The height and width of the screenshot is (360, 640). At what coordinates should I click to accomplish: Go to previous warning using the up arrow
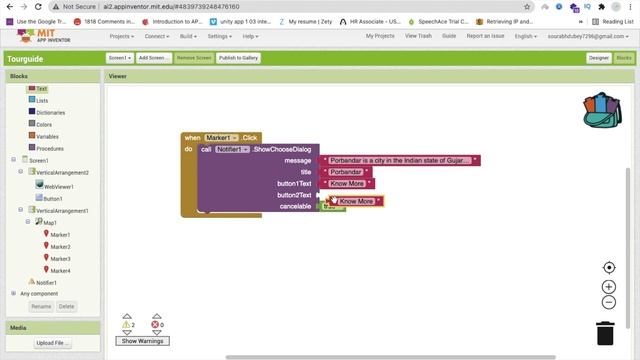[127, 316]
